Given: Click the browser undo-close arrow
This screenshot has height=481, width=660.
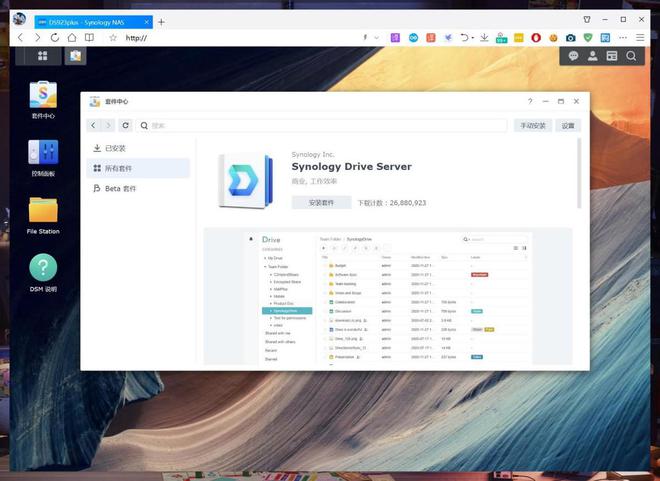Looking at the screenshot, I should tap(464, 38).
